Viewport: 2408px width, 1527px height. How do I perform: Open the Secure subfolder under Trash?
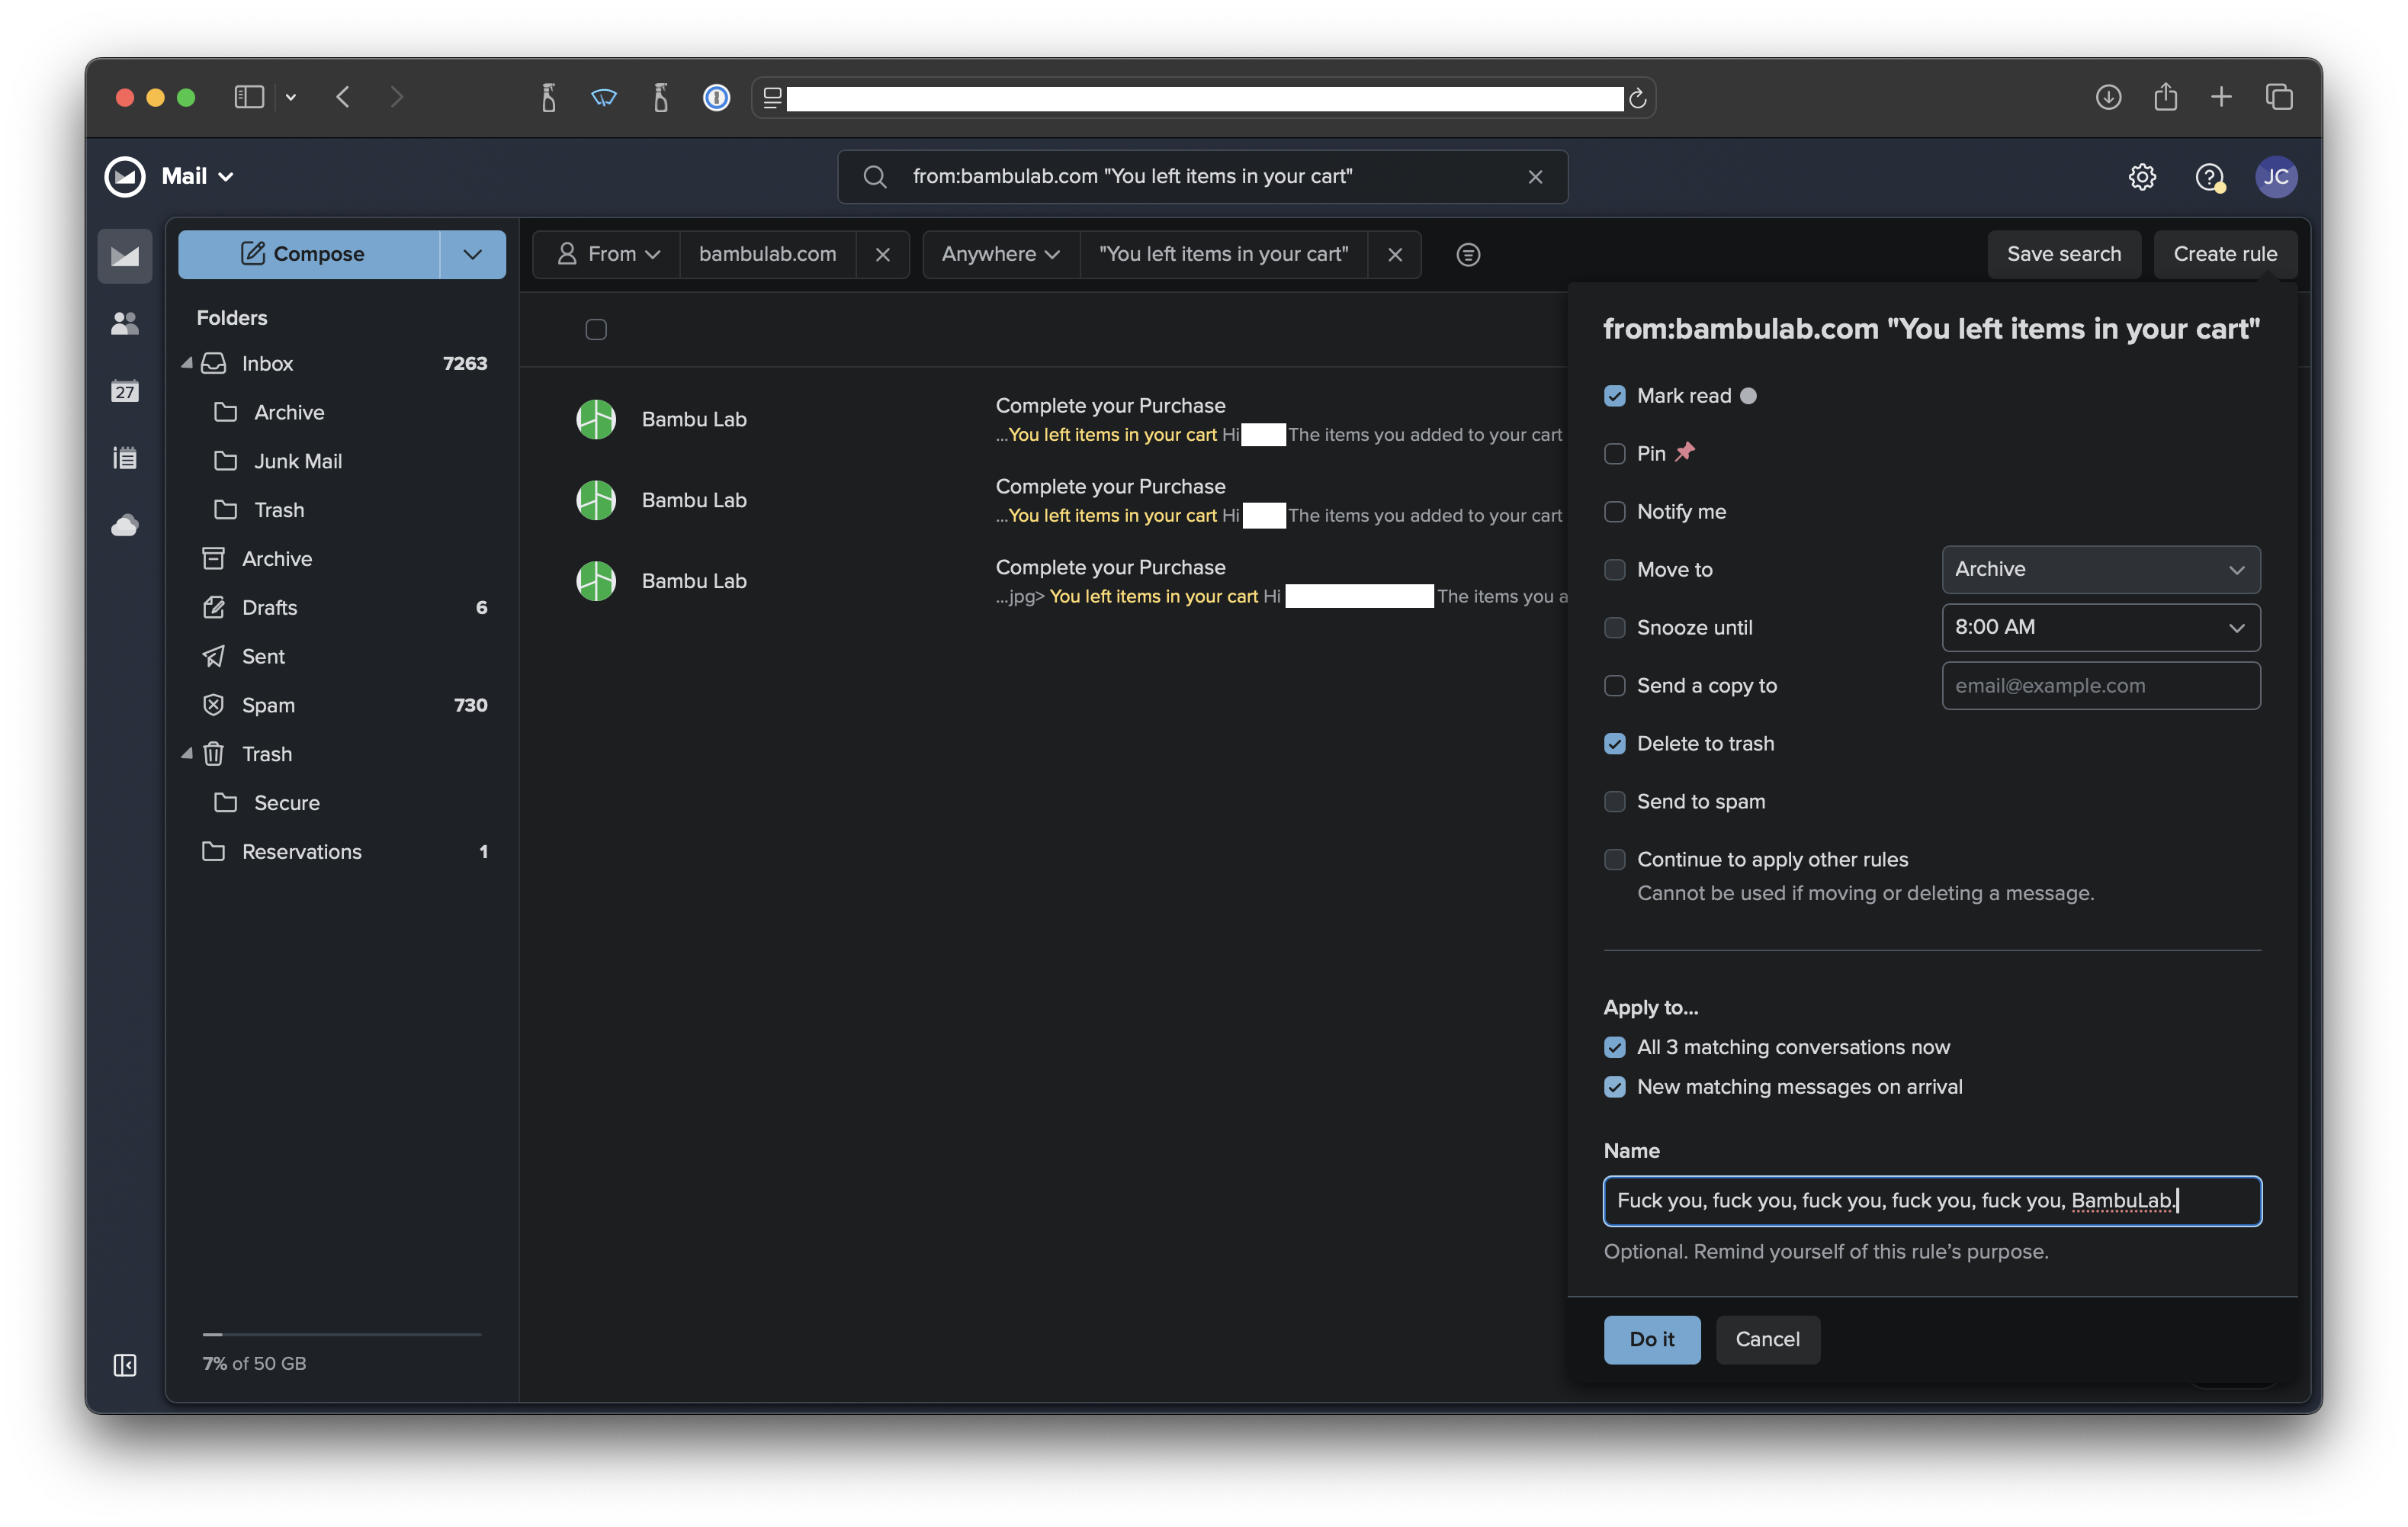click(x=342, y=803)
